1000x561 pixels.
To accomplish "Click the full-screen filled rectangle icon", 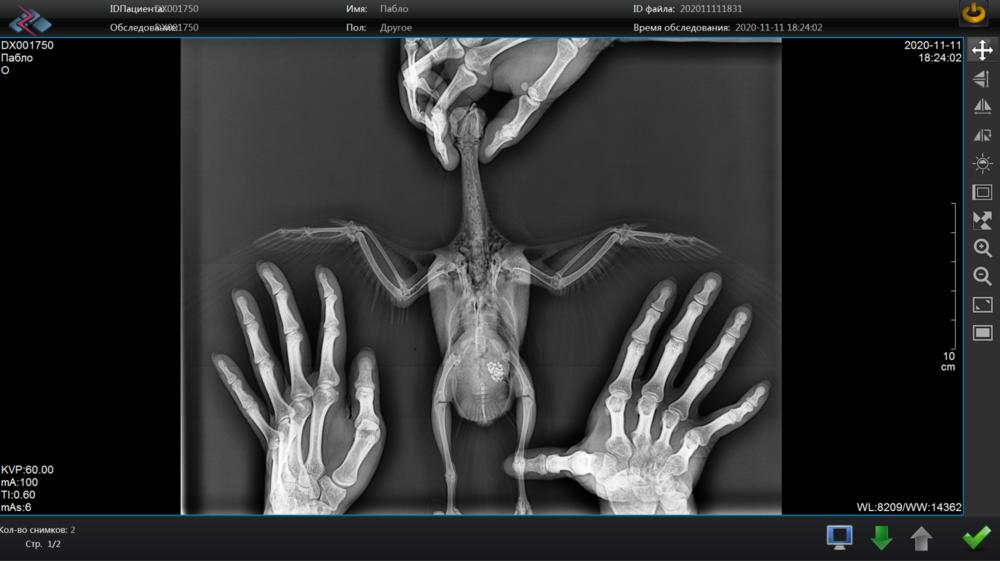I will tap(982, 333).
